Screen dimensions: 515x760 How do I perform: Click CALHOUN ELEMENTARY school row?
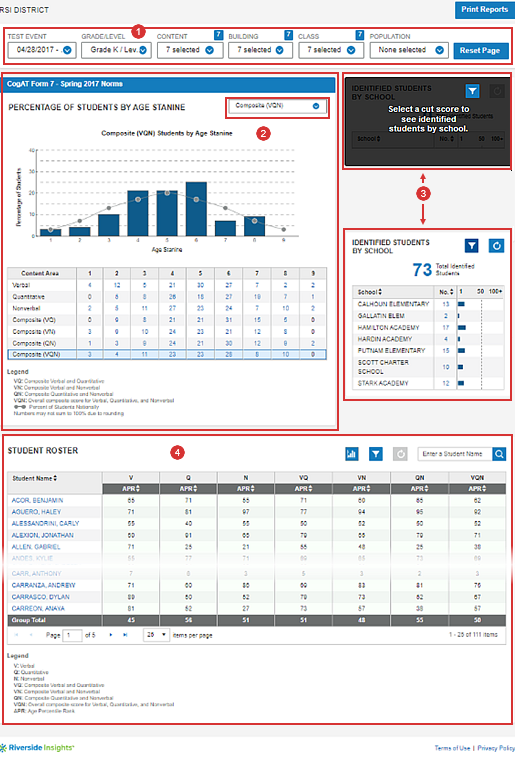click(428, 304)
